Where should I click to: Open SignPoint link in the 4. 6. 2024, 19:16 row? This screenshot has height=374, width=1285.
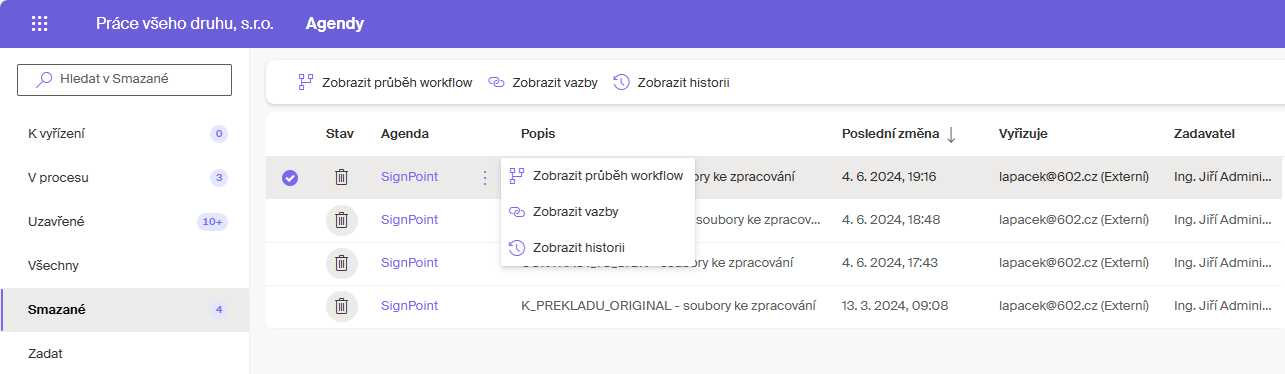[409, 177]
